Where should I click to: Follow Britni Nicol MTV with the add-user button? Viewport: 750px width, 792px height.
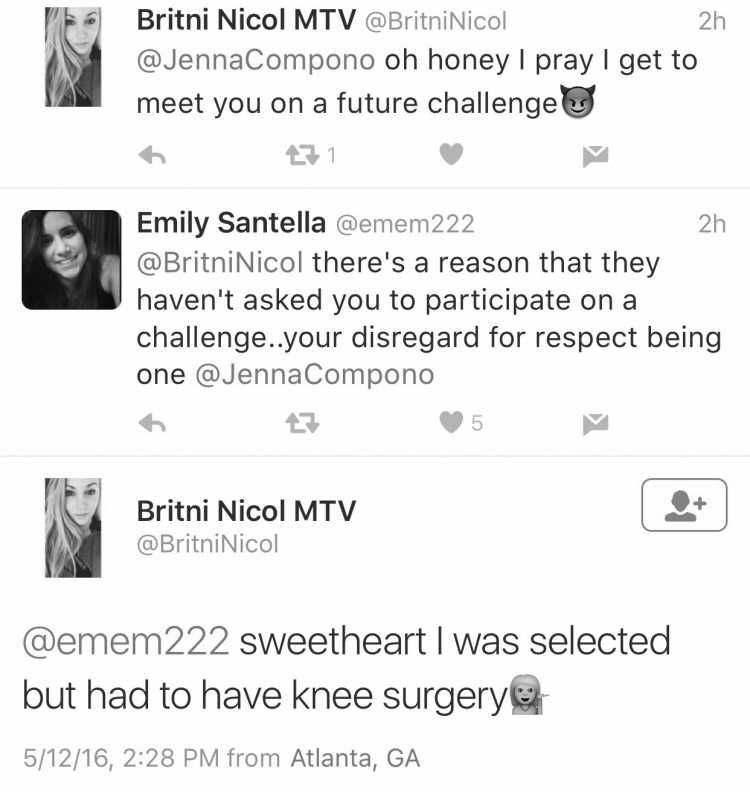click(x=684, y=505)
